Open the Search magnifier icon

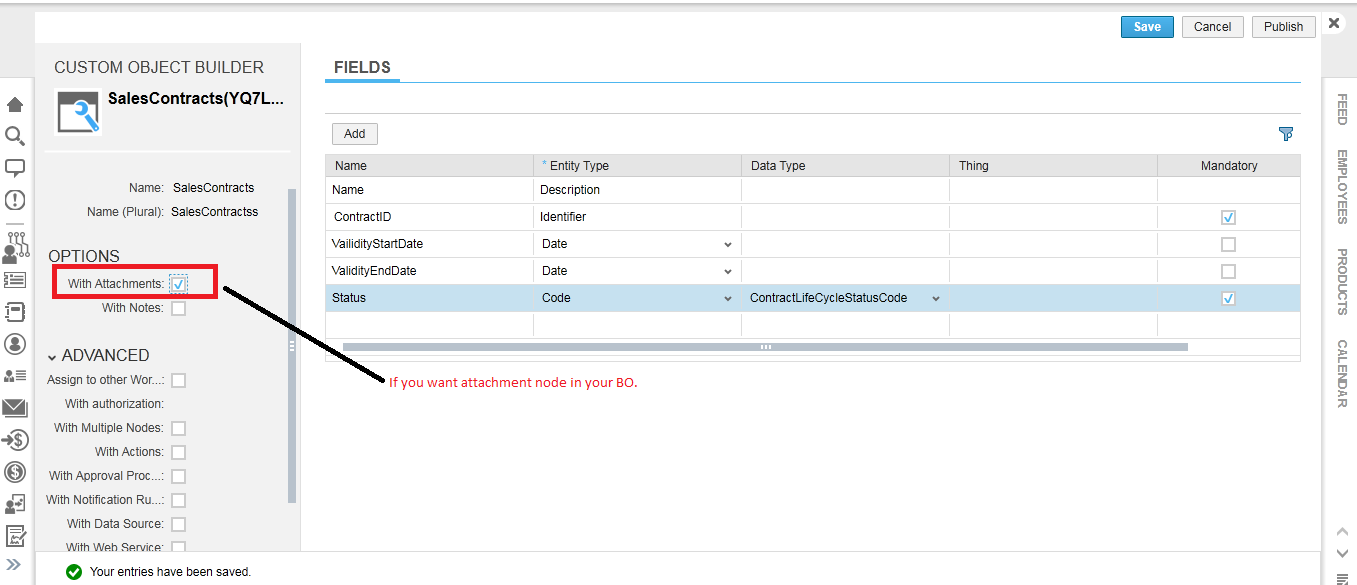(15, 136)
